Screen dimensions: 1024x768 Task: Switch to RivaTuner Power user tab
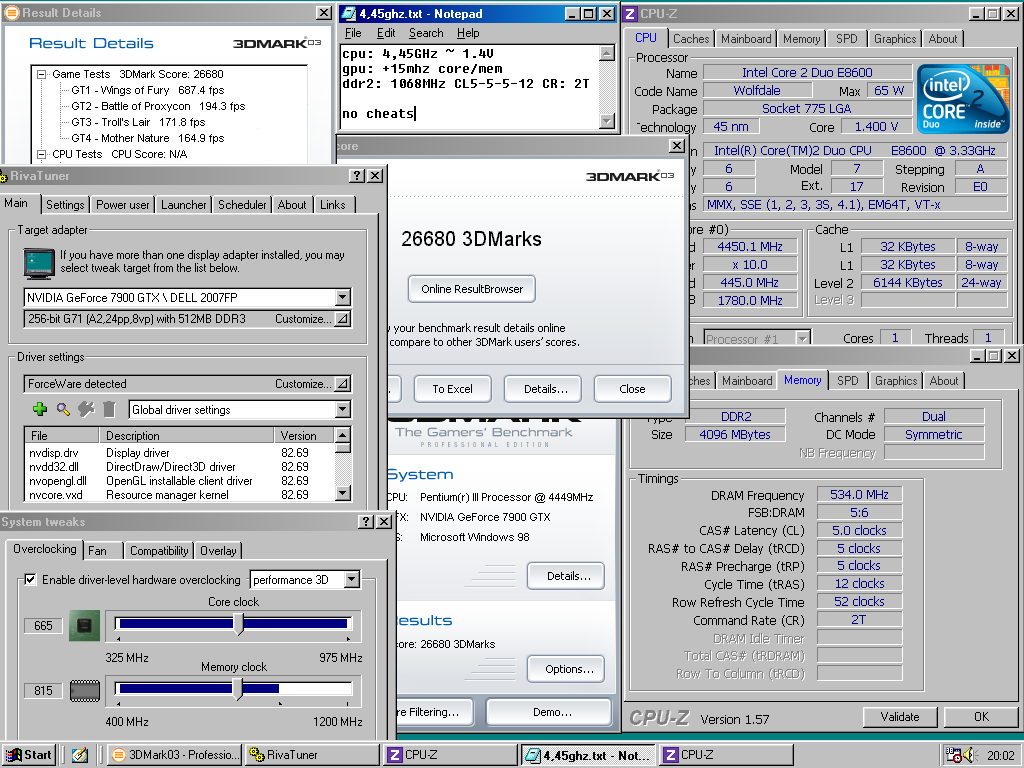123,205
